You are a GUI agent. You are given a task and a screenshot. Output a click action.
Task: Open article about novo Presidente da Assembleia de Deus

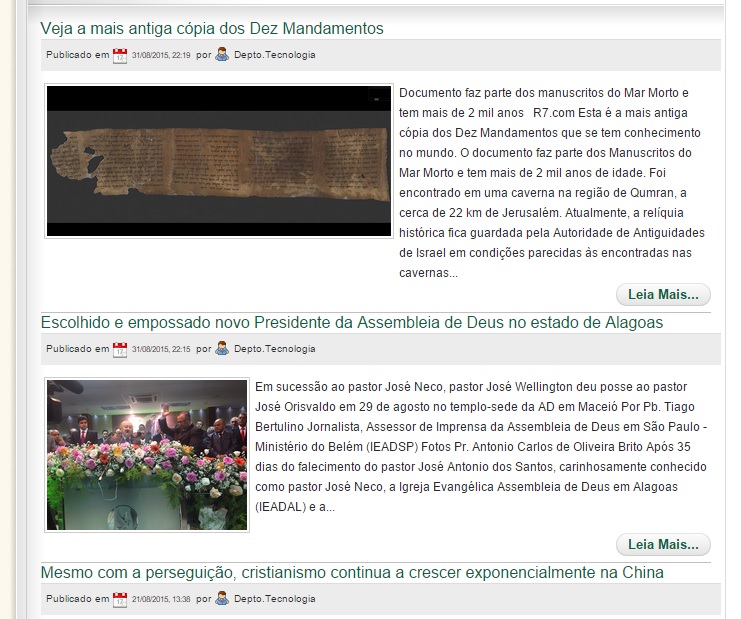tap(352, 323)
